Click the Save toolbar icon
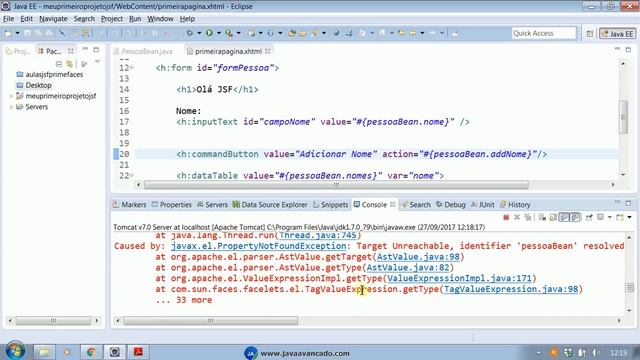This screenshot has width=640, height=360. 28,33
